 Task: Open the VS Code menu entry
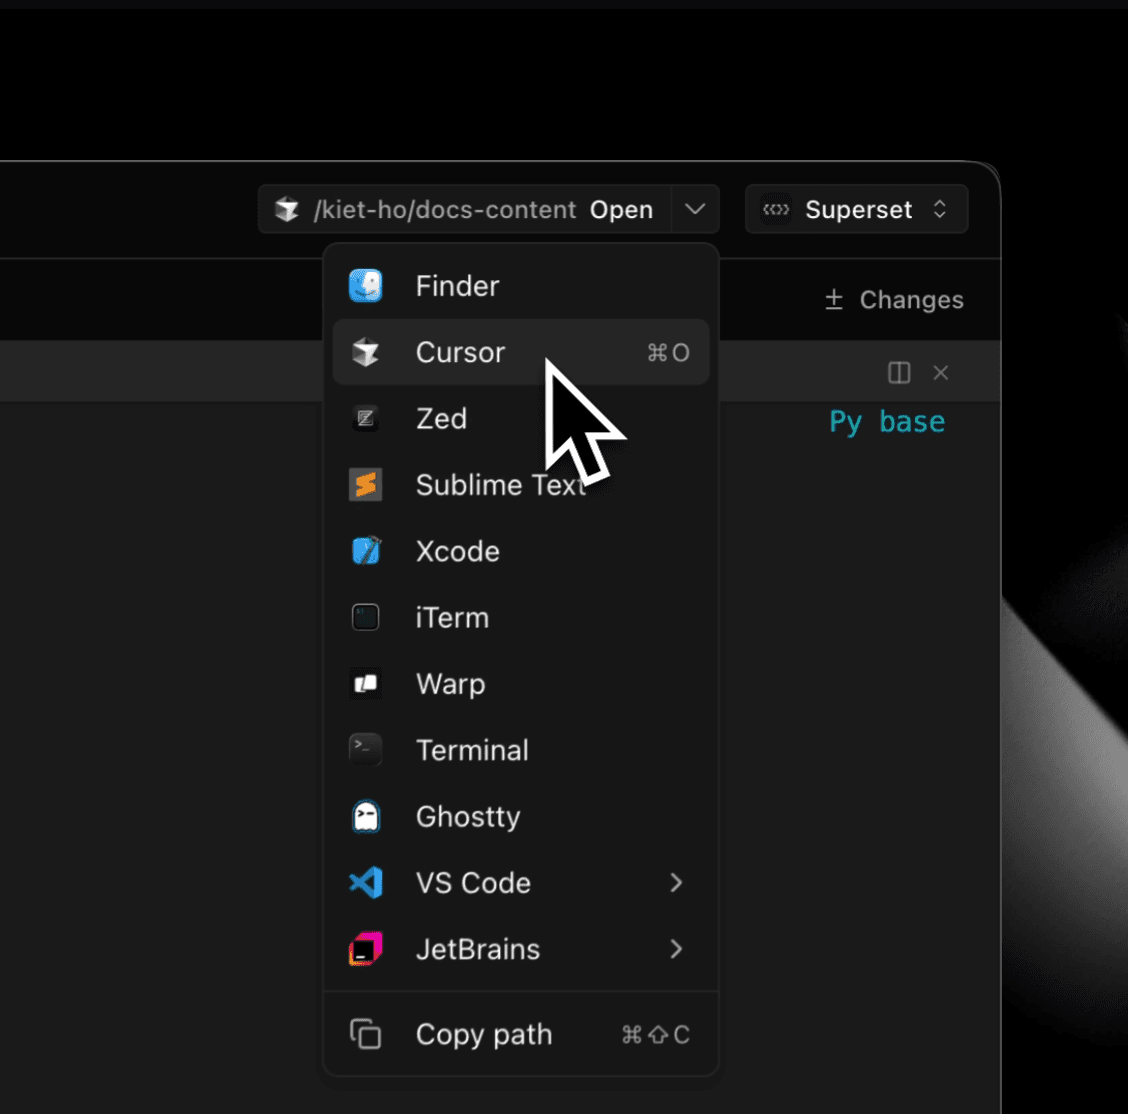521,882
